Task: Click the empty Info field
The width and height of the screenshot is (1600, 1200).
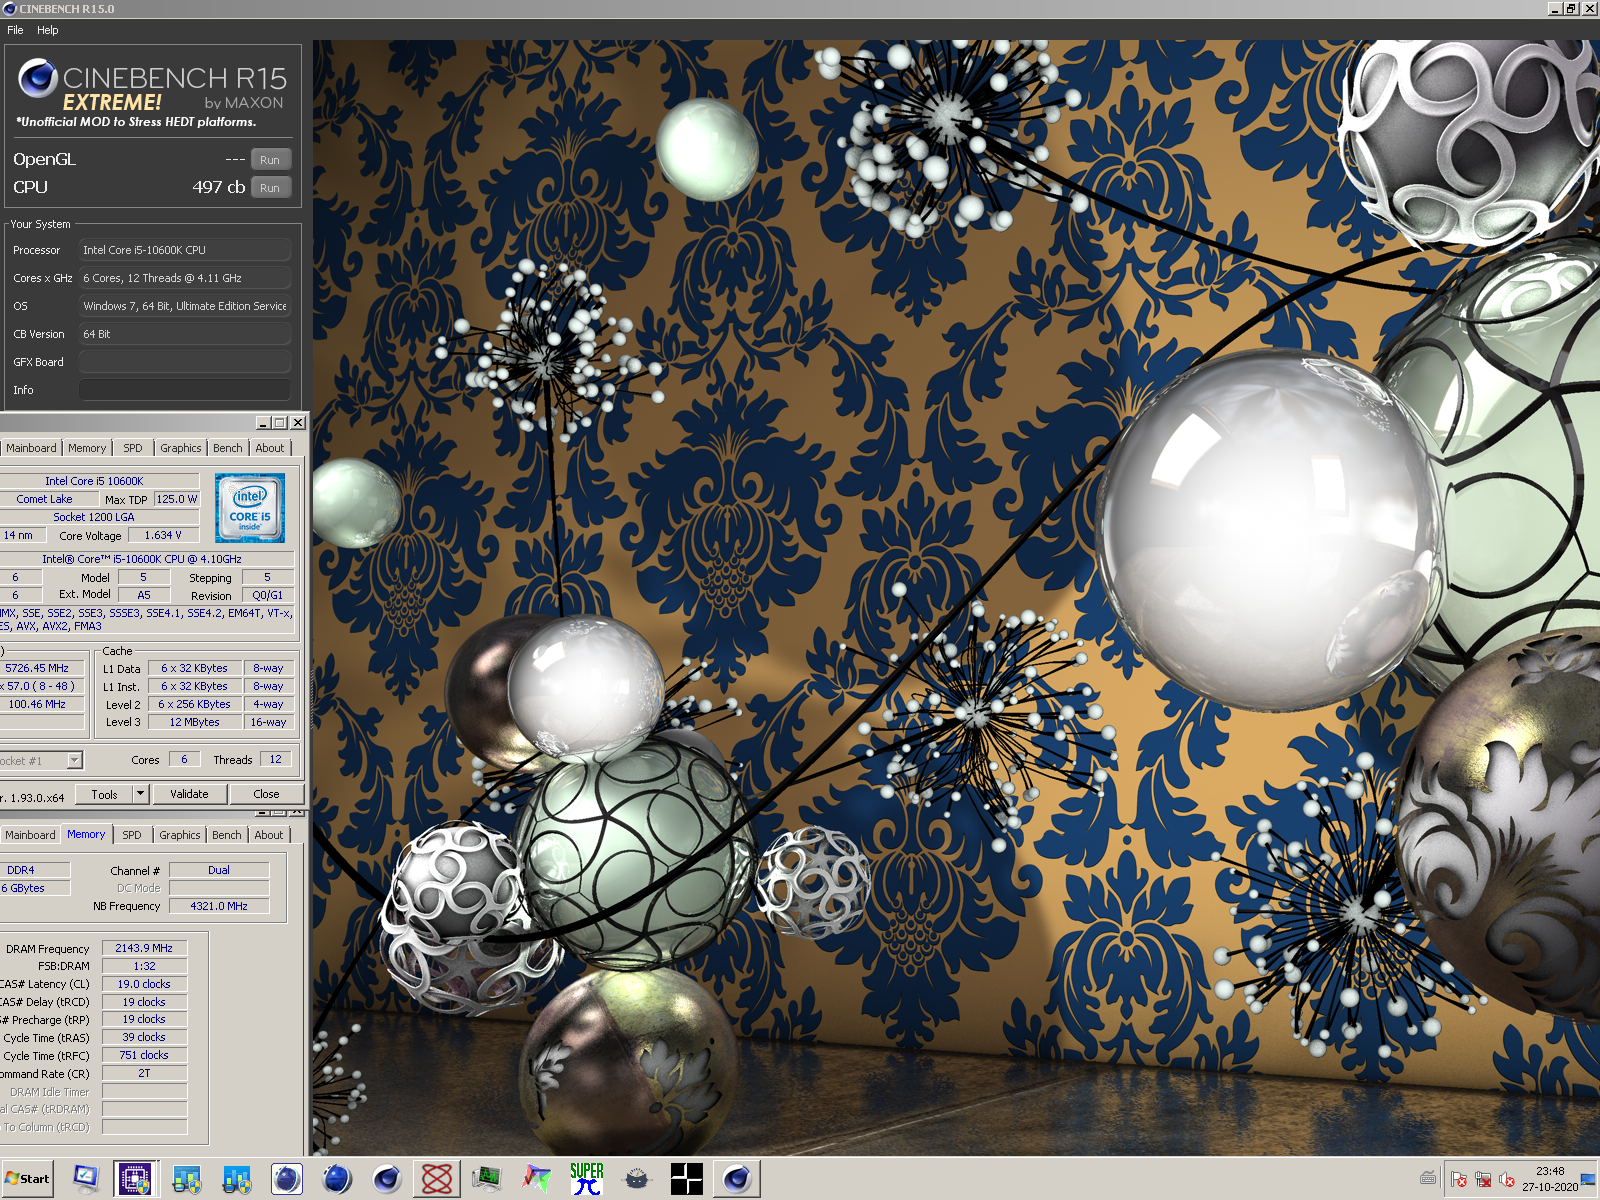Action: click(x=185, y=390)
